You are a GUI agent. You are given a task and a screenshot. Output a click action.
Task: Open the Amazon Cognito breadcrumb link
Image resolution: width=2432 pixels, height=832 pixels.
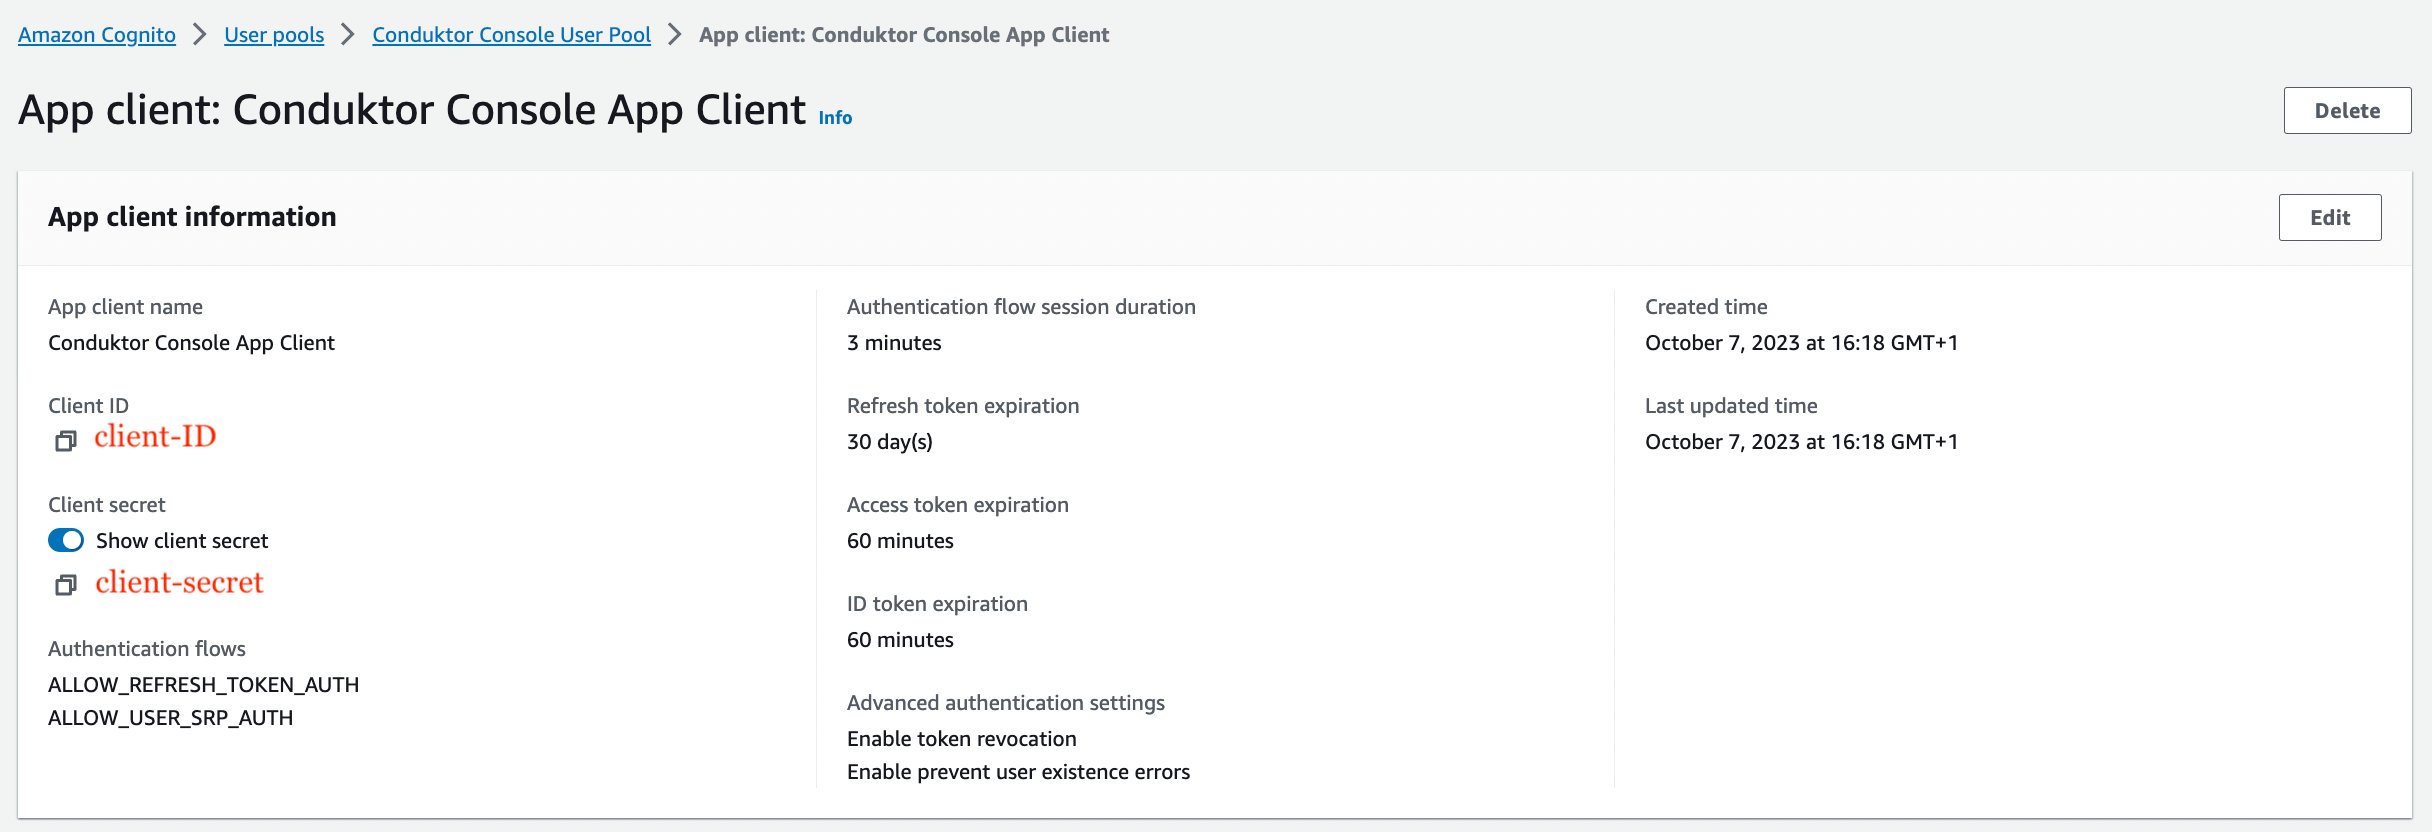pyautogui.click(x=97, y=35)
